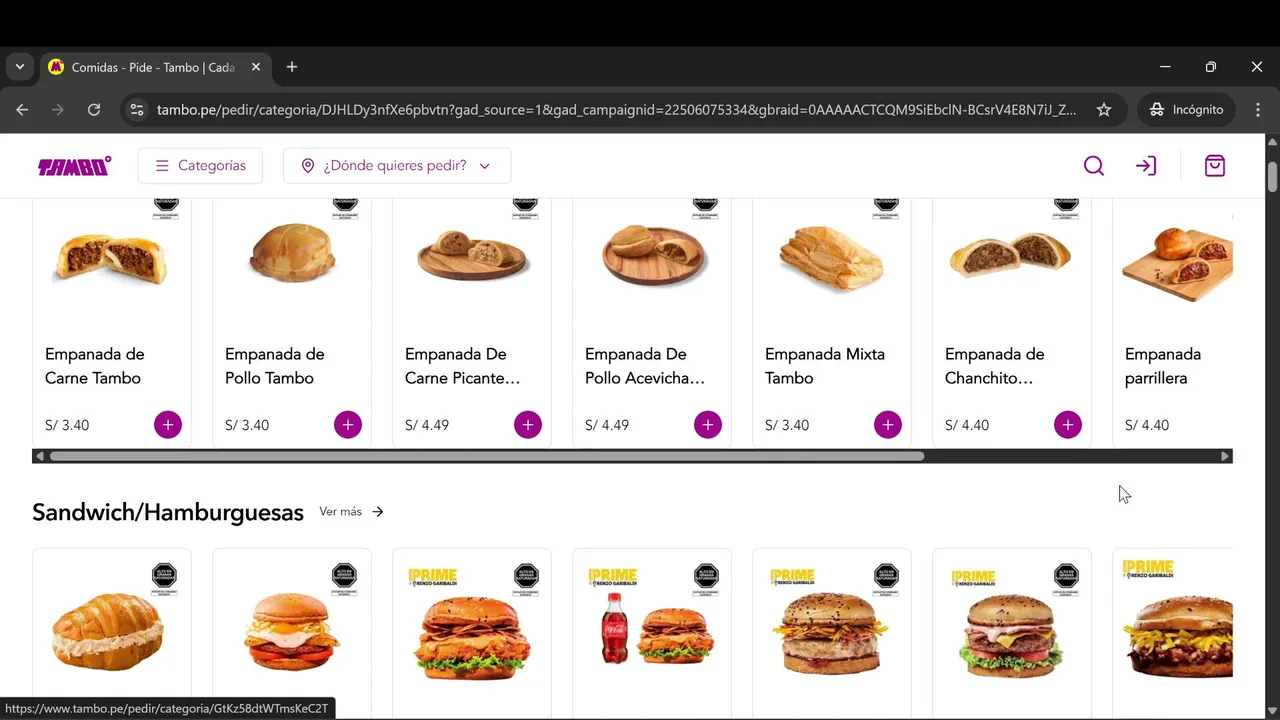
Task: Open the Categorías menu
Action: pos(200,166)
